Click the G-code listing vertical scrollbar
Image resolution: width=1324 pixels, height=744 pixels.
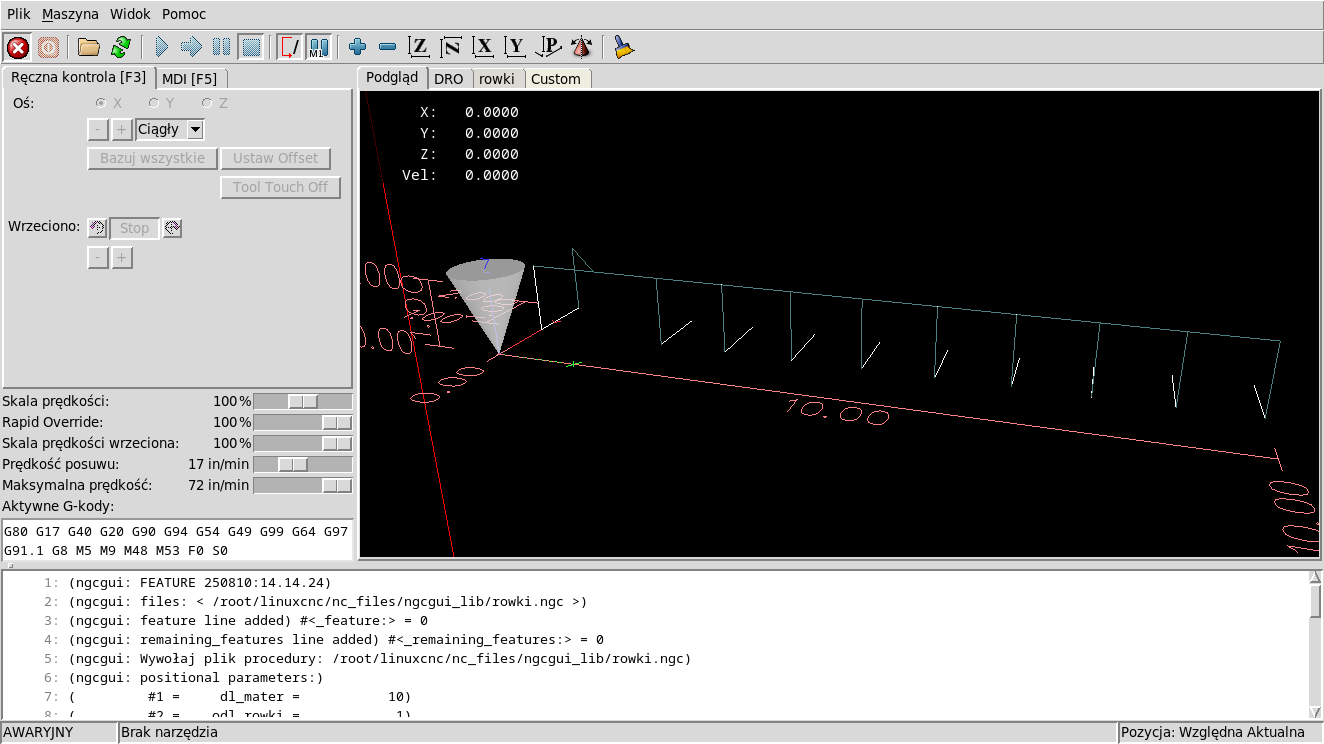click(x=1316, y=643)
